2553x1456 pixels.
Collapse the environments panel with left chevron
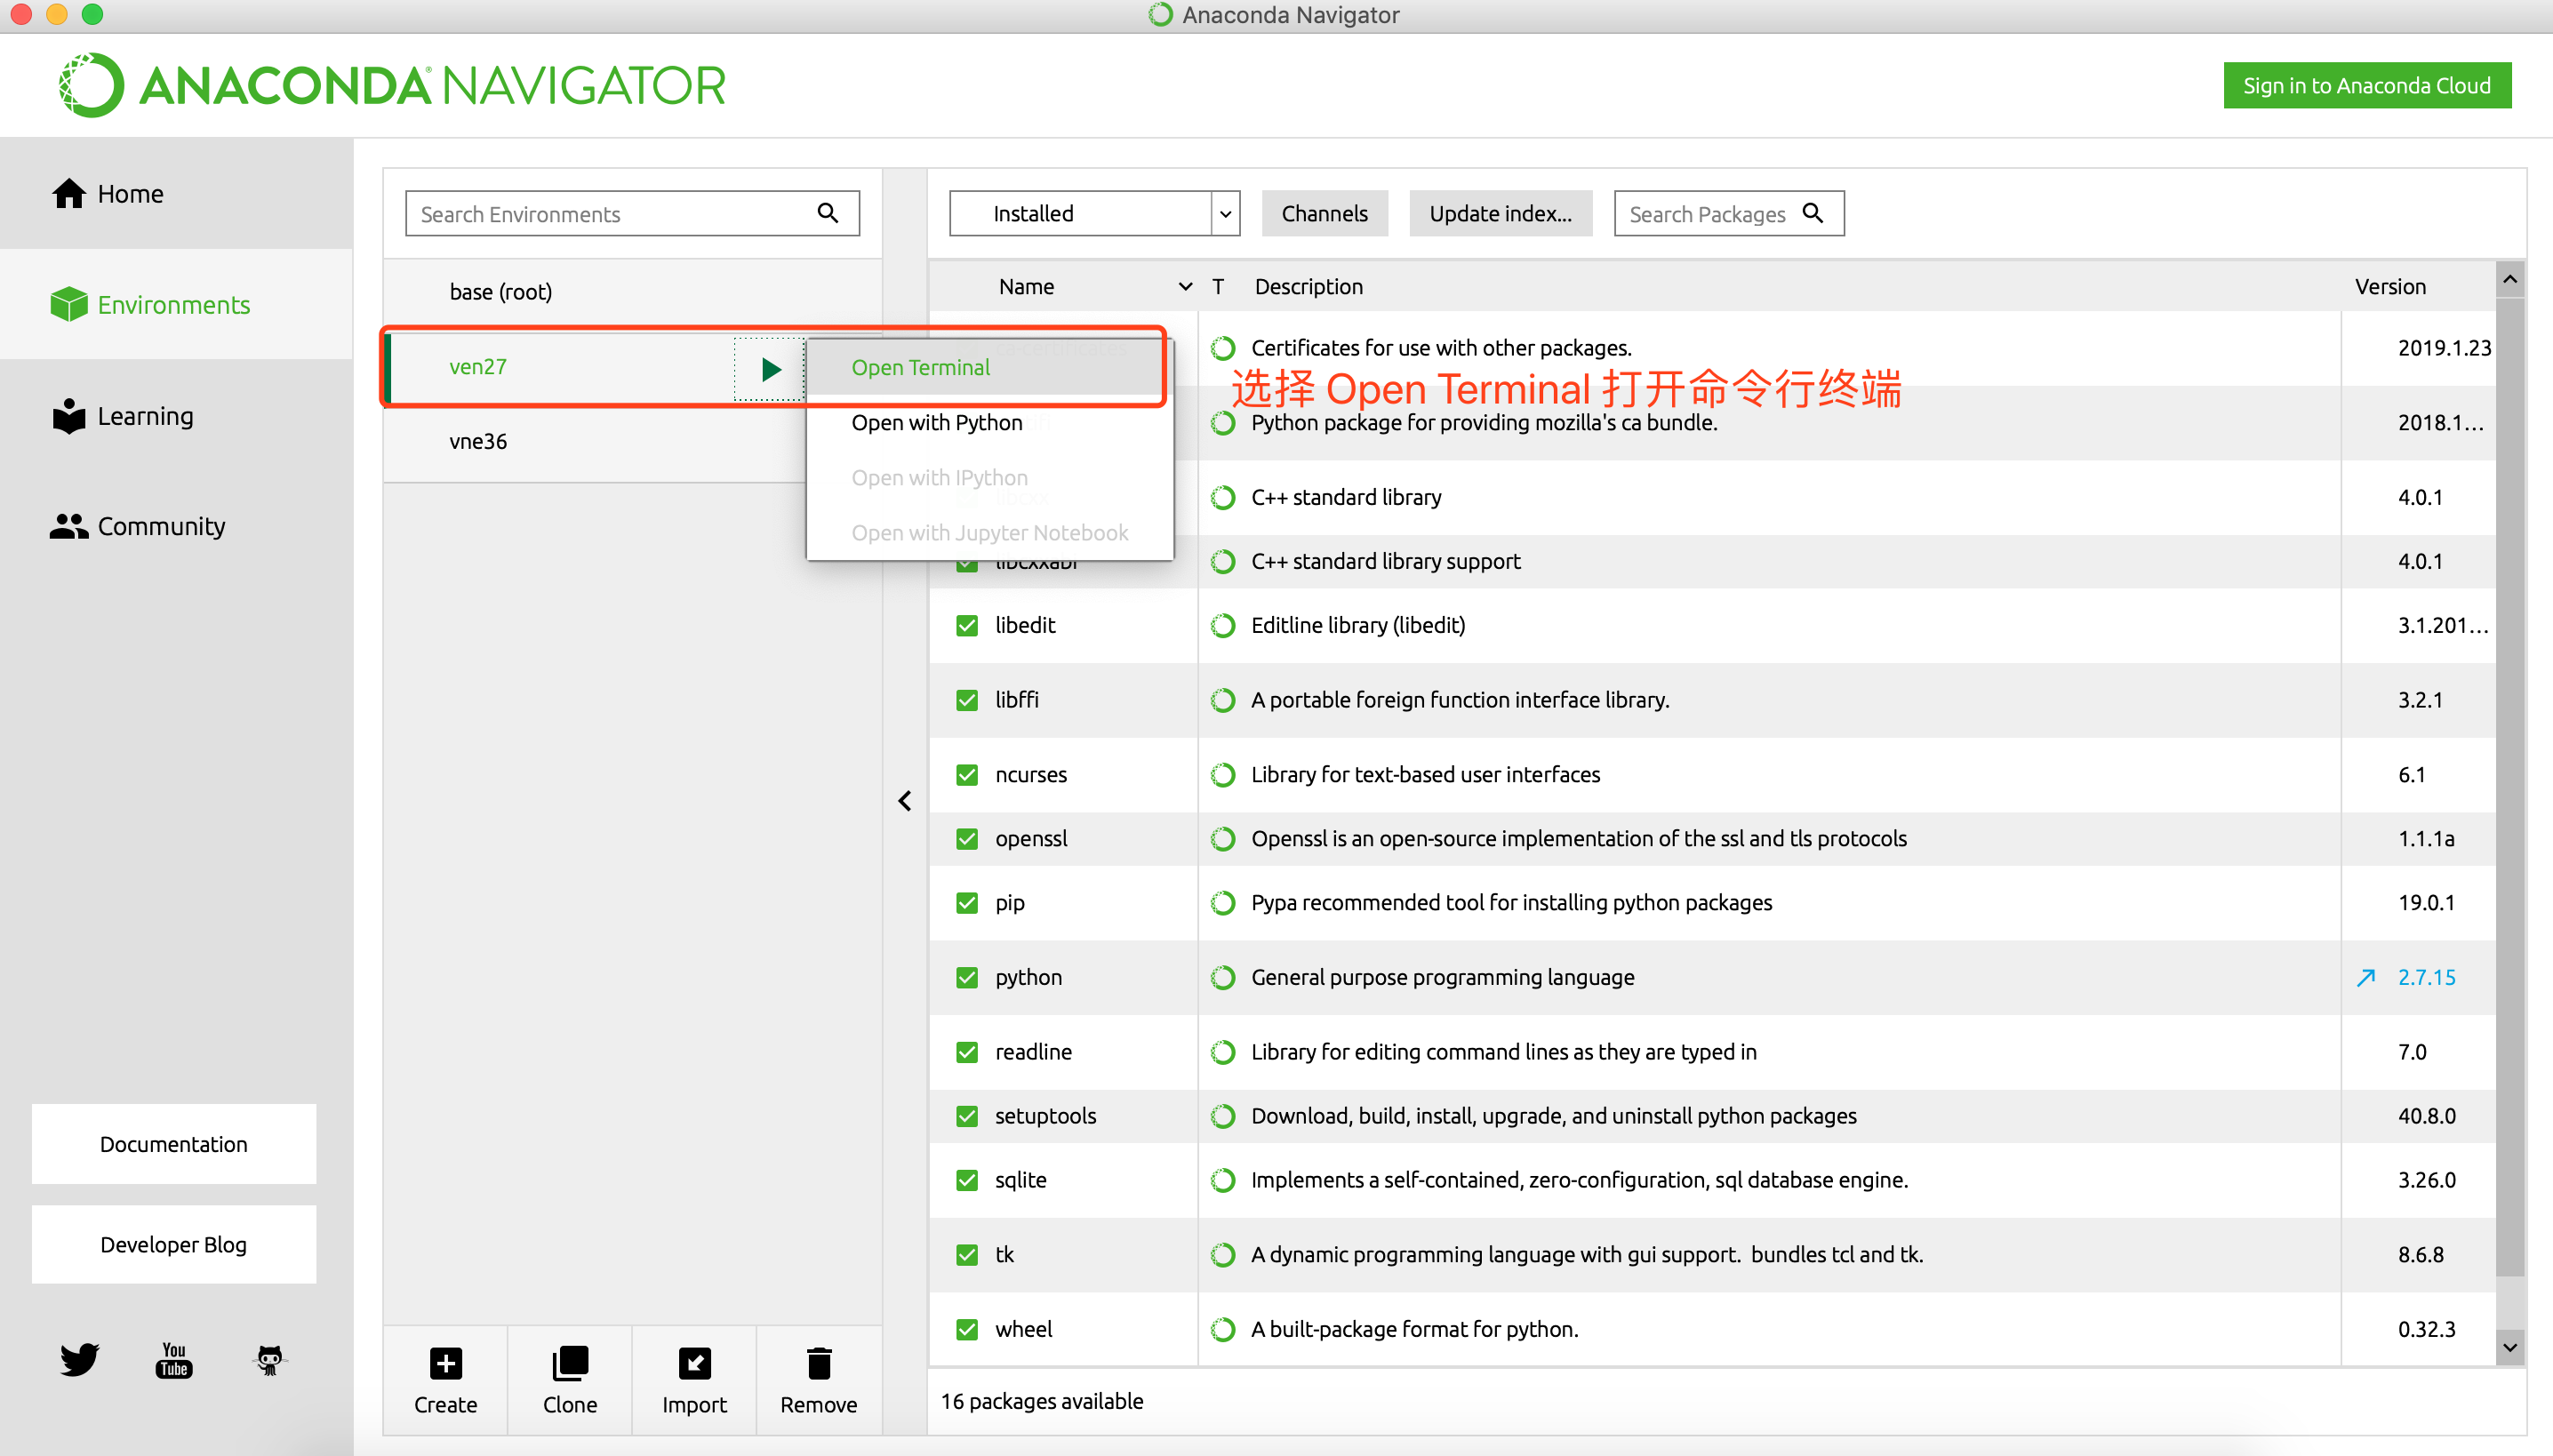(x=904, y=800)
